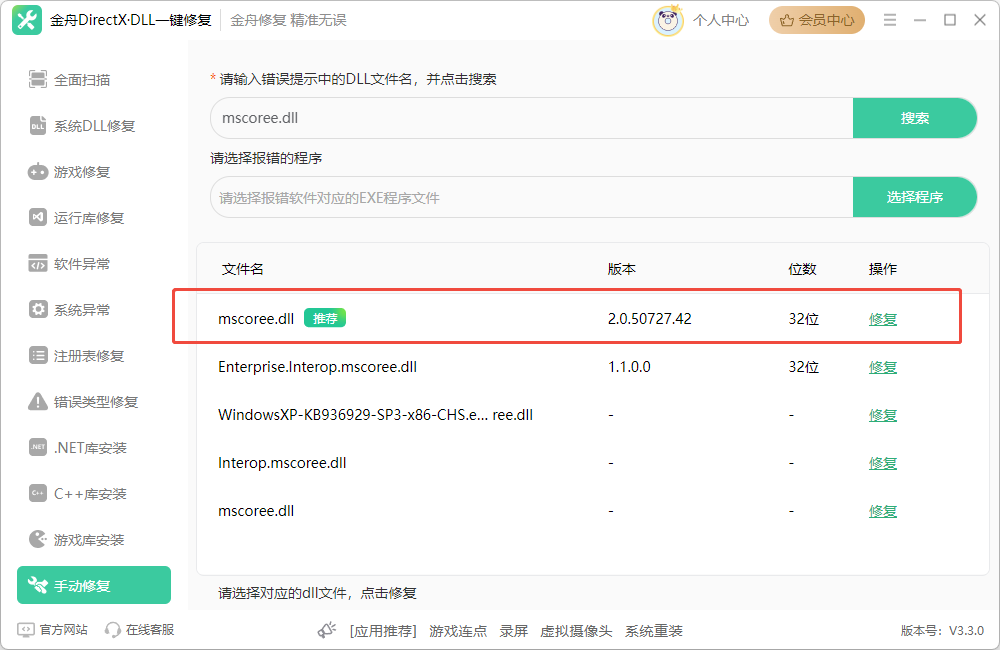
Task: Focus the DLL filename input with mscoree.dll
Action: pos(532,118)
